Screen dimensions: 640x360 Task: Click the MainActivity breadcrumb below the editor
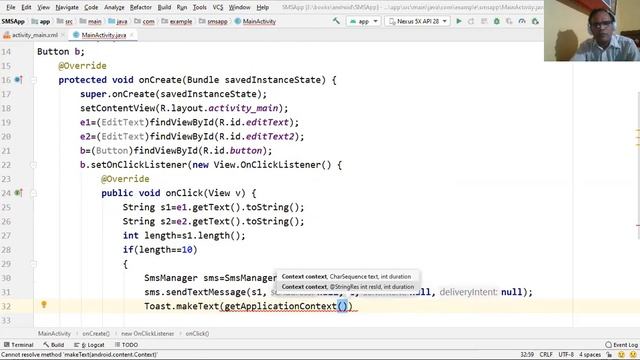tap(54, 333)
